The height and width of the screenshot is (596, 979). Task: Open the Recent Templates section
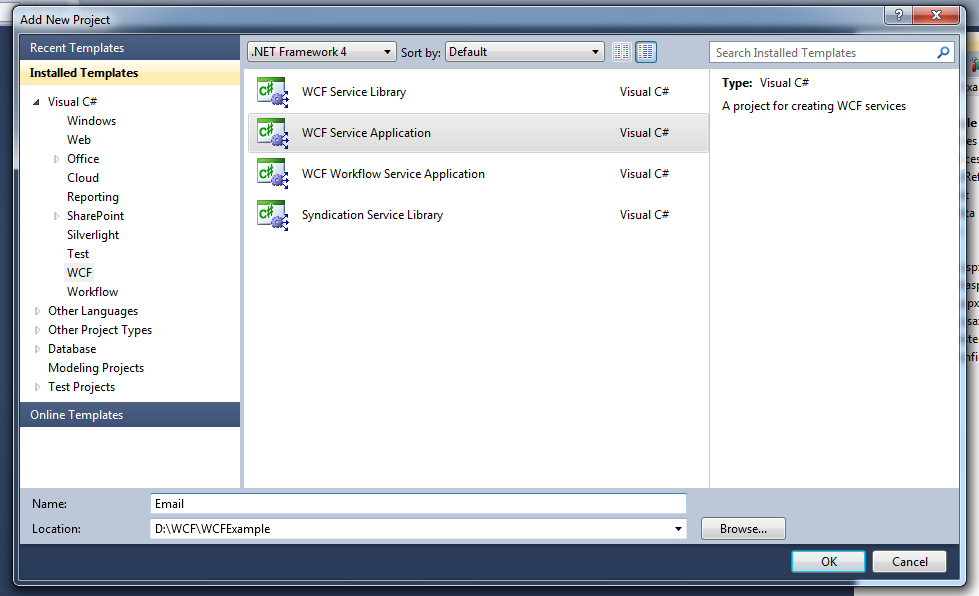click(76, 47)
